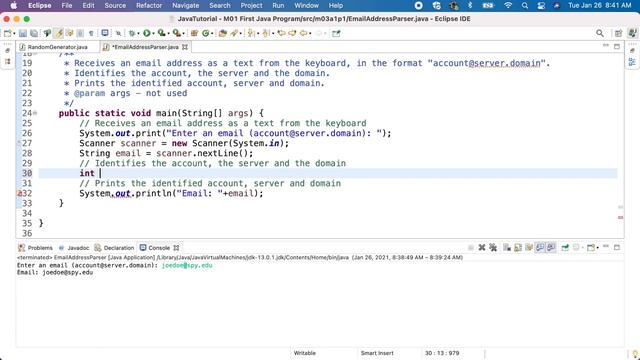This screenshot has height=360, width=640.
Task: Click the toolbar search magnifier icon
Action: pyautogui.click(x=600, y=33)
